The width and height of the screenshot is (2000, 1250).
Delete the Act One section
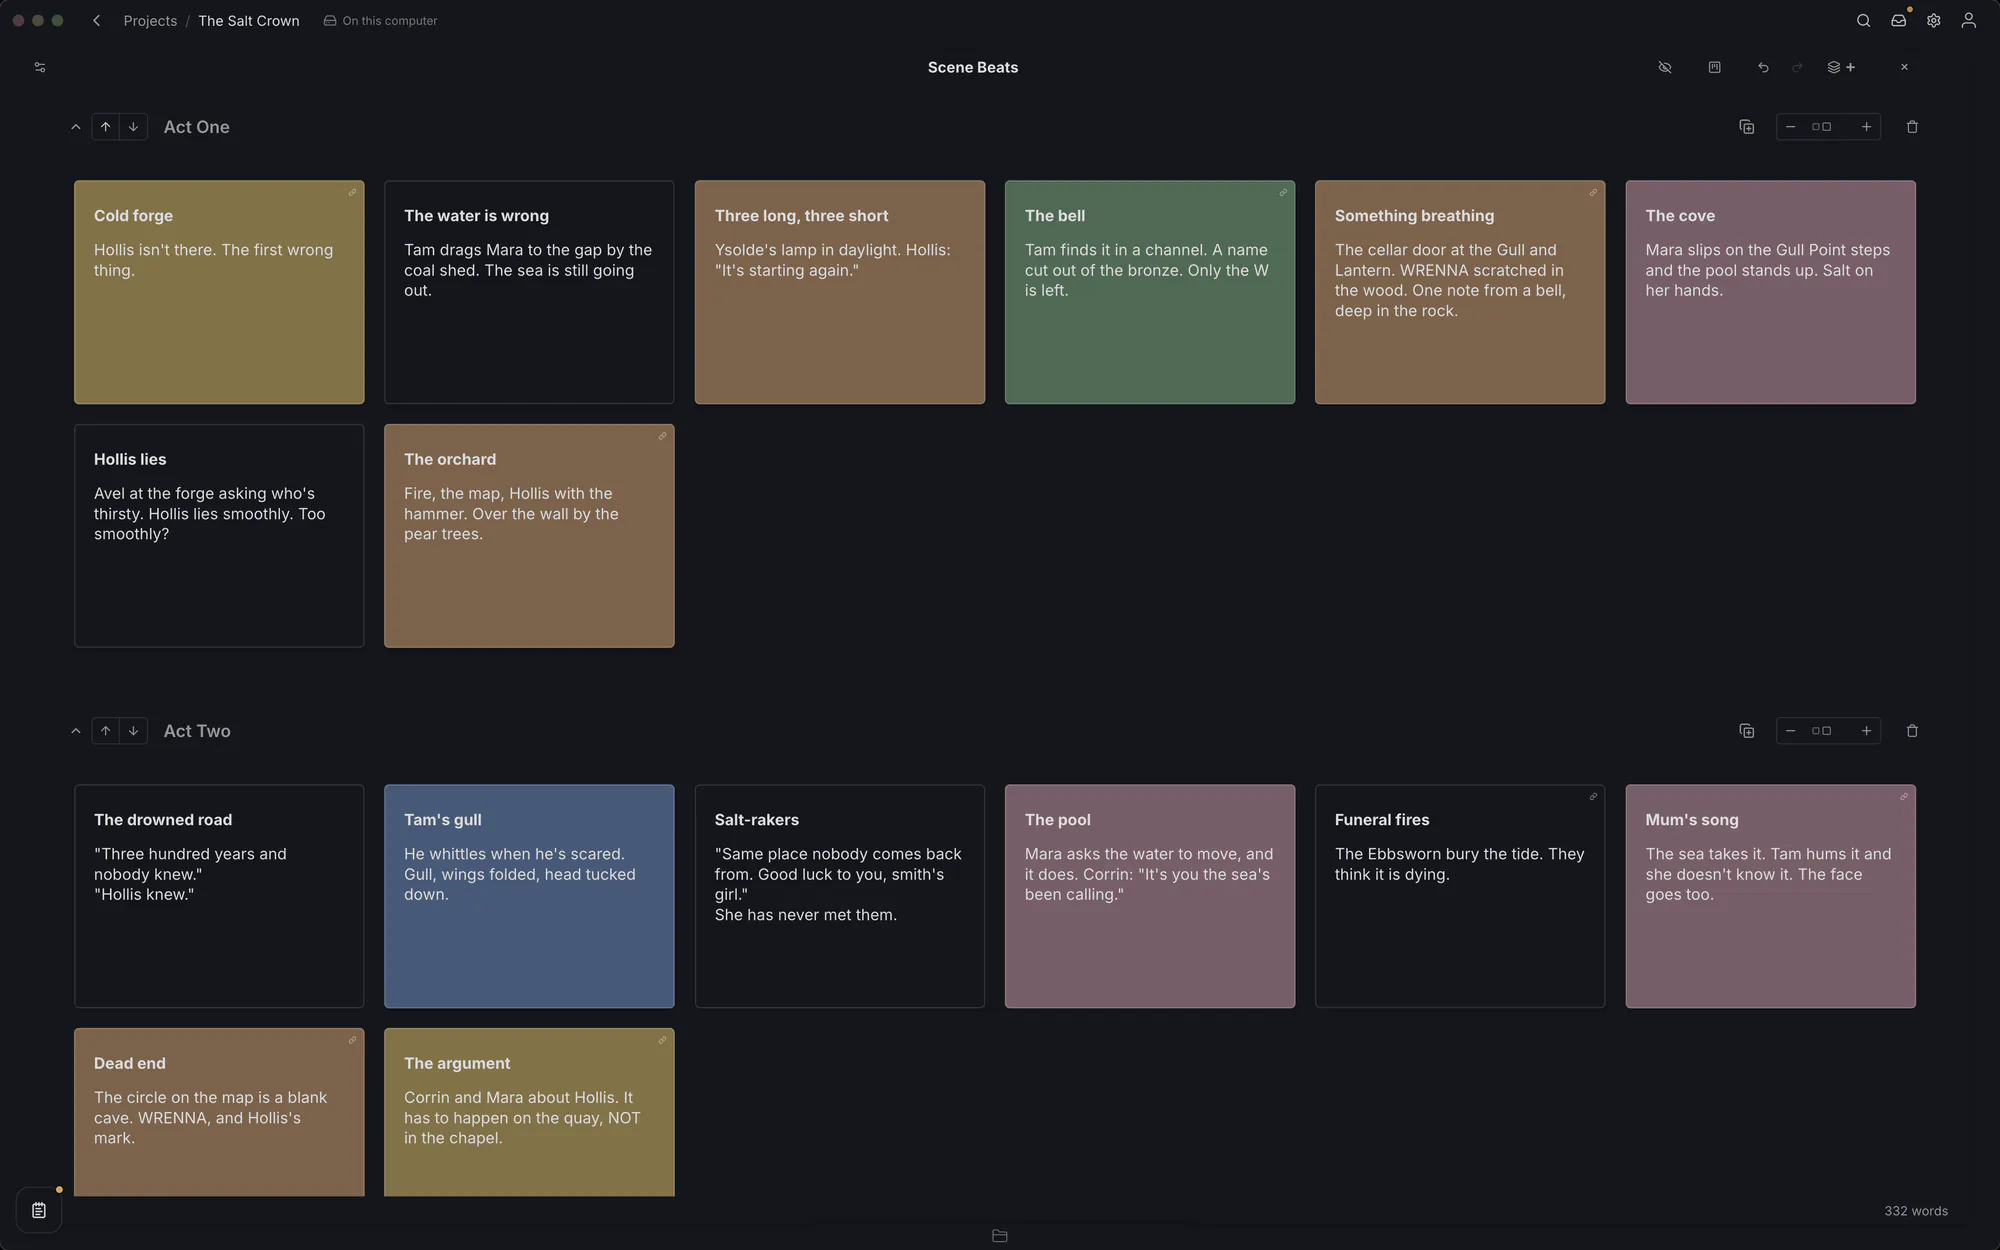coord(1912,127)
